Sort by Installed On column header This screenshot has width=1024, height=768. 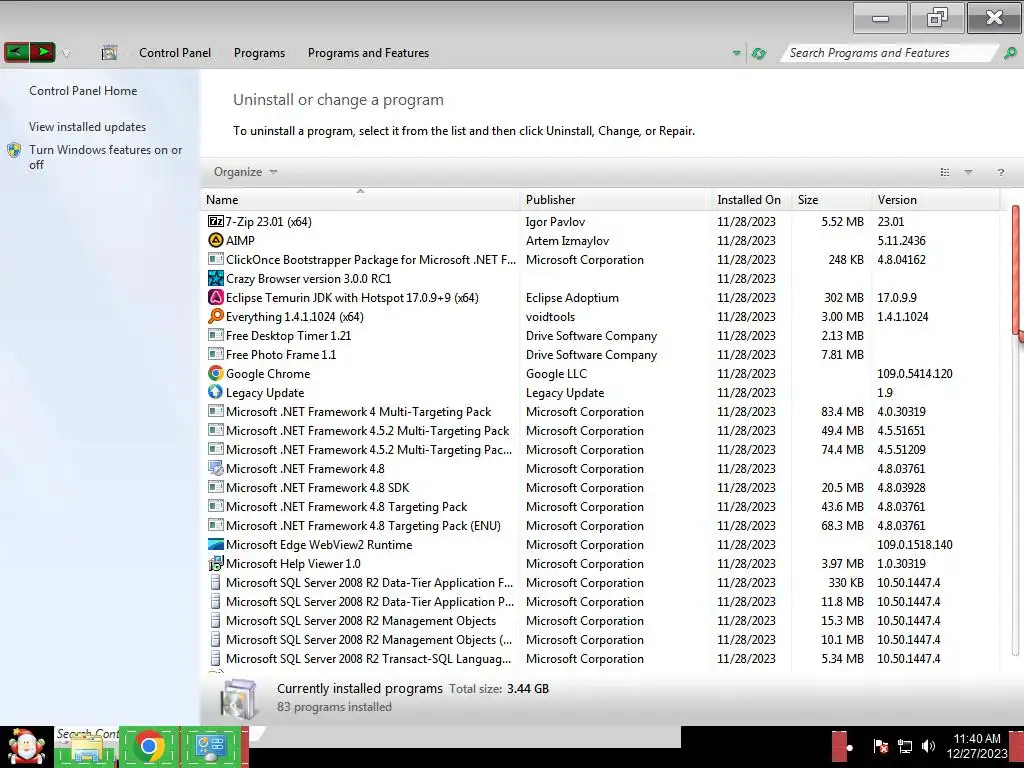click(x=751, y=200)
